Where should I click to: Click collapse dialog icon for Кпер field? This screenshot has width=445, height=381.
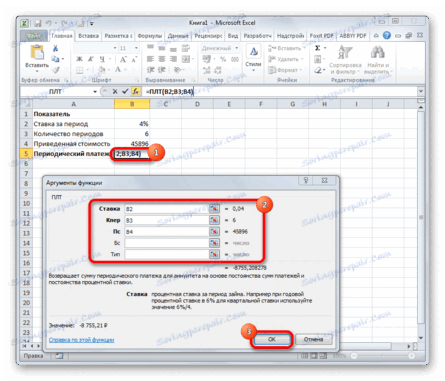tap(214, 220)
